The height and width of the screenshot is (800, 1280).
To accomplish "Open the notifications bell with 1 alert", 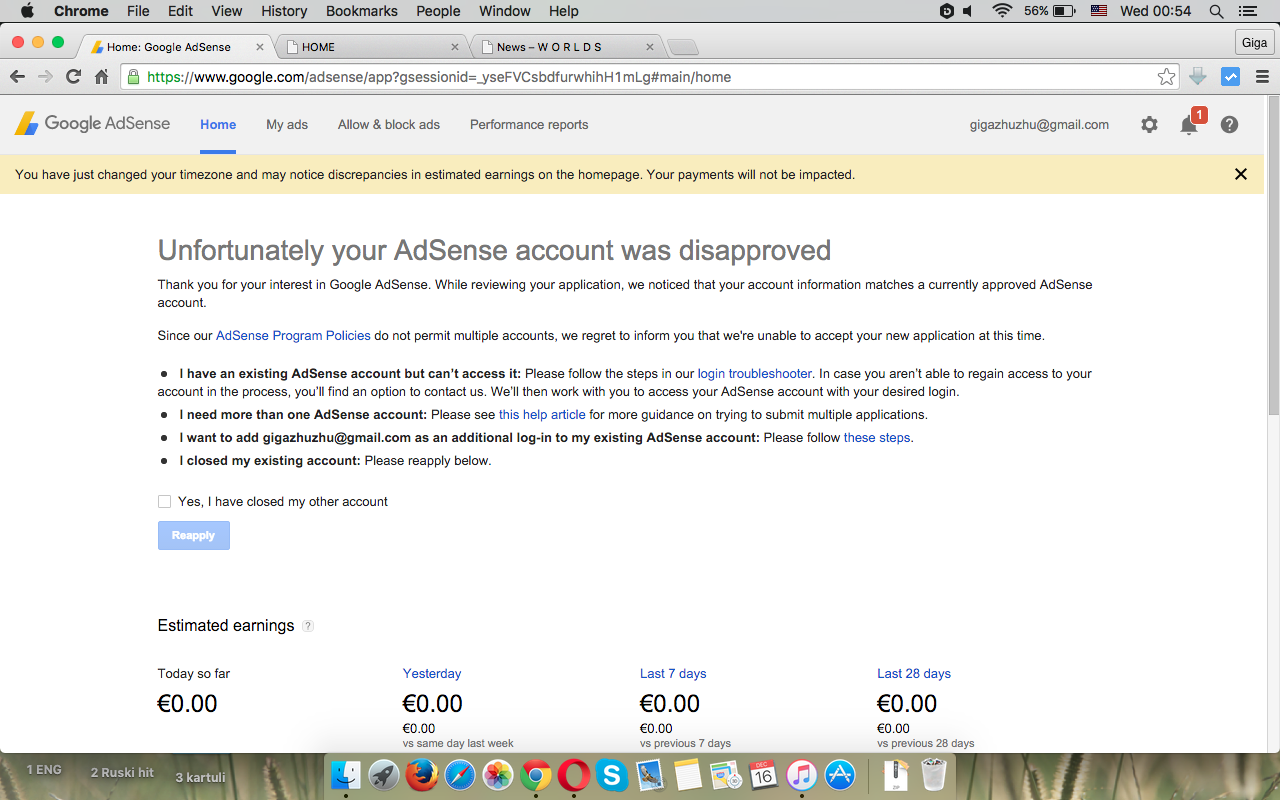I will (1190, 123).
